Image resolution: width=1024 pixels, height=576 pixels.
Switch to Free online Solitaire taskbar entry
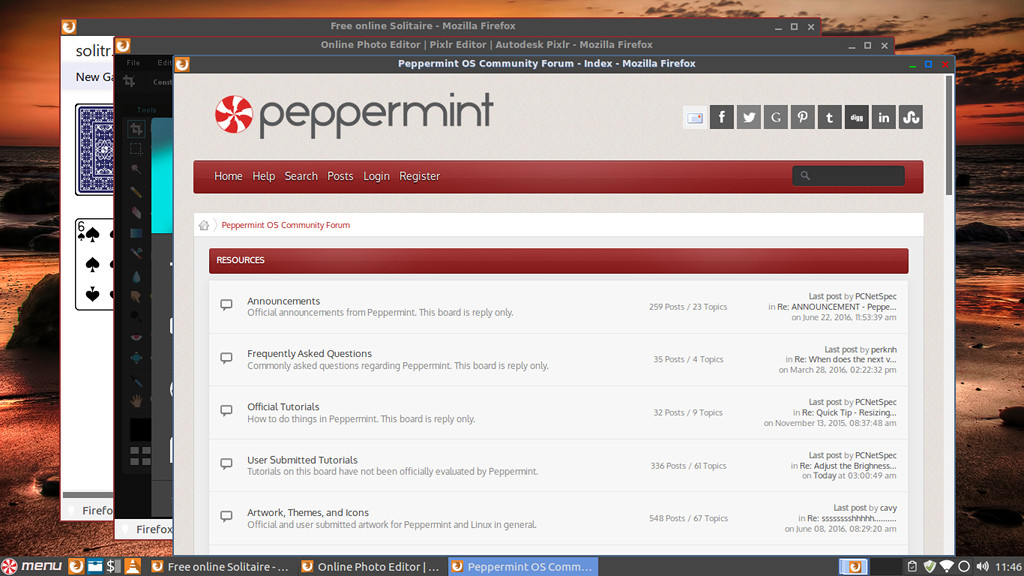[220, 566]
